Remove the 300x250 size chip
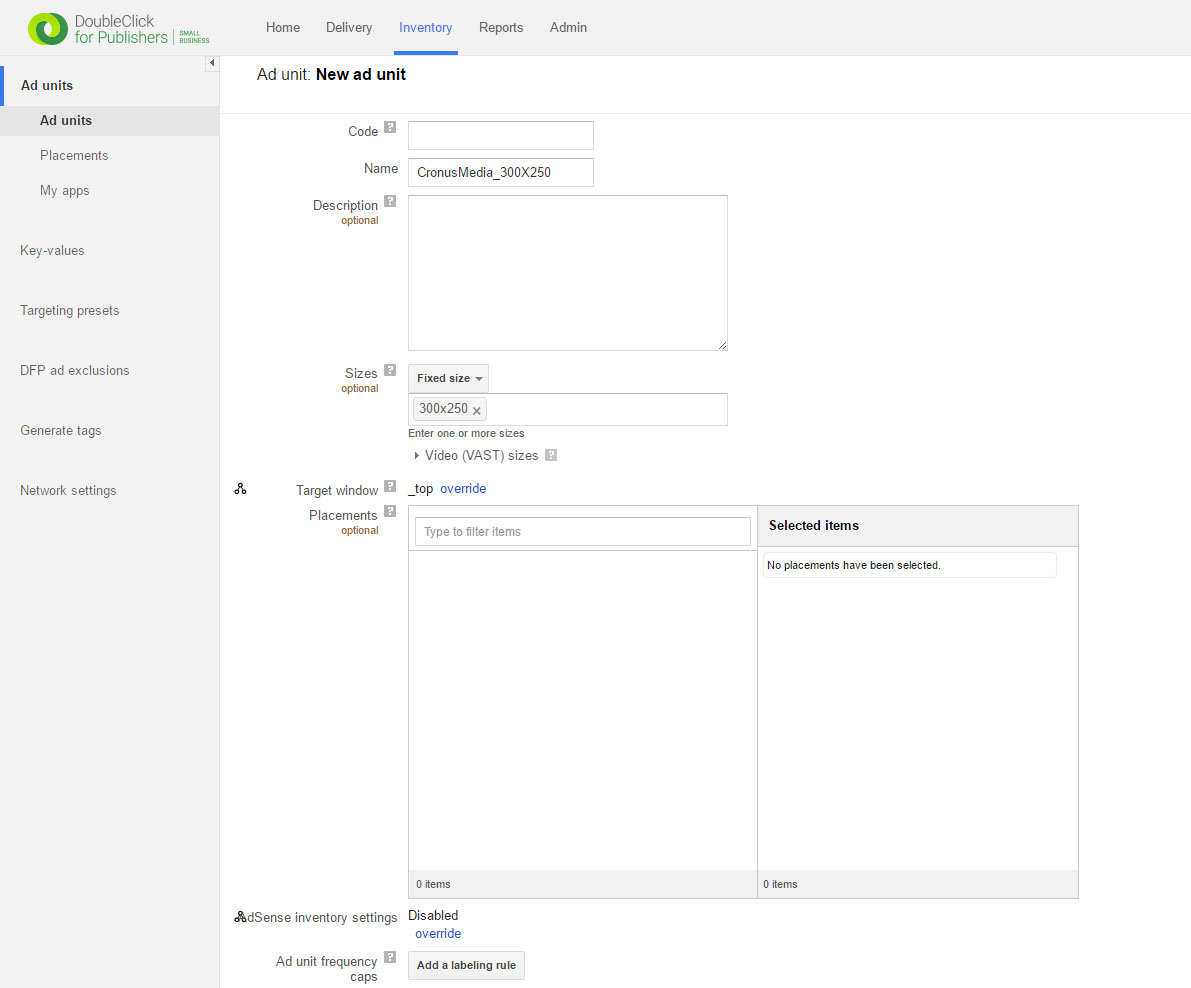The width and height of the screenshot is (1191, 988). coord(477,411)
